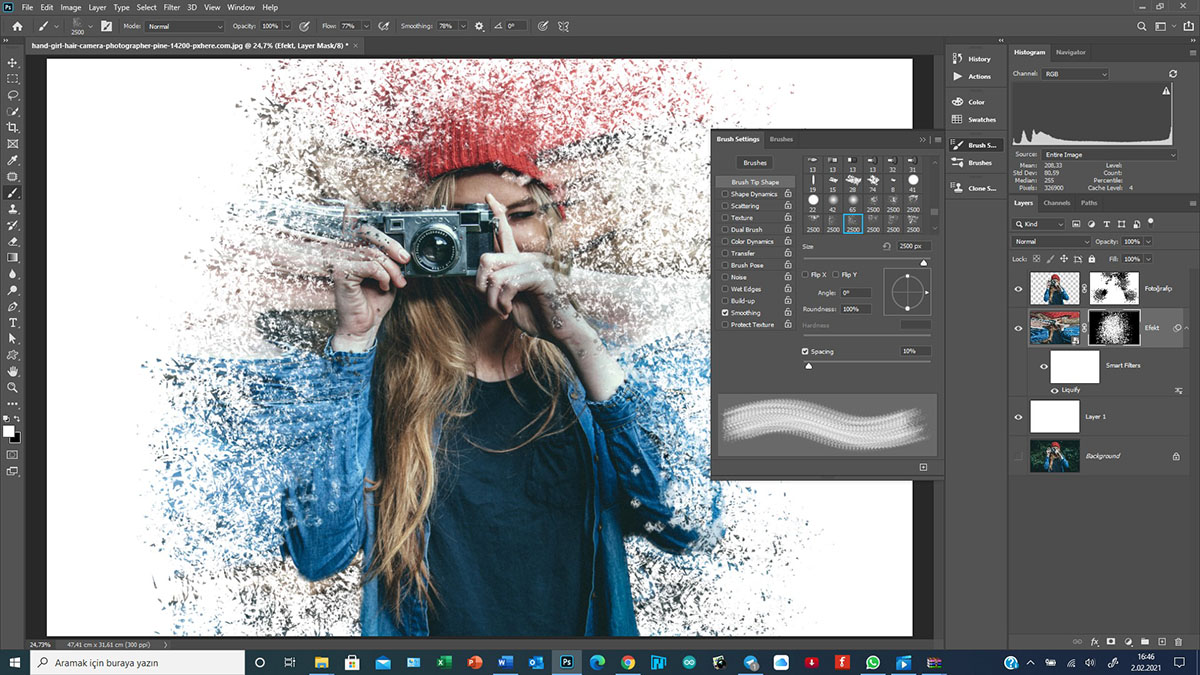
Task: Choose the Crop tool
Action: [13, 128]
